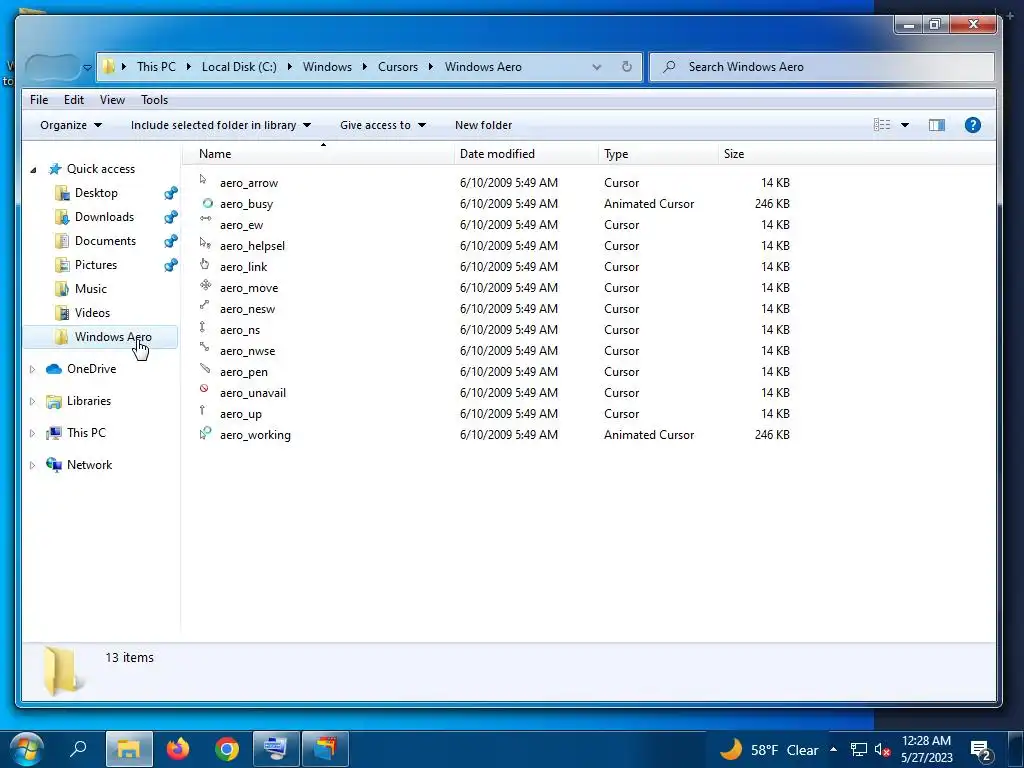
Task: Open the View menu
Action: pos(112,100)
